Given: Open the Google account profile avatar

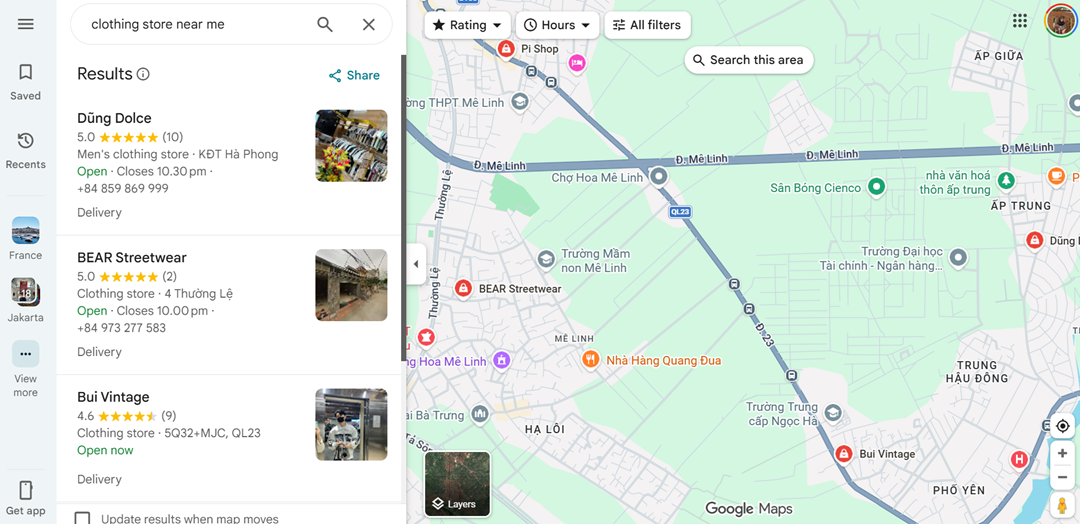Looking at the screenshot, I should coord(1061,21).
